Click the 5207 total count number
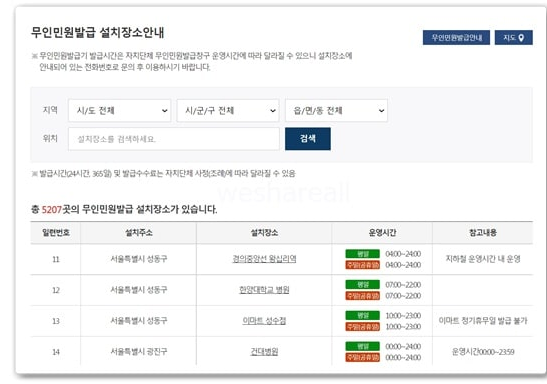 [x=52, y=210]
